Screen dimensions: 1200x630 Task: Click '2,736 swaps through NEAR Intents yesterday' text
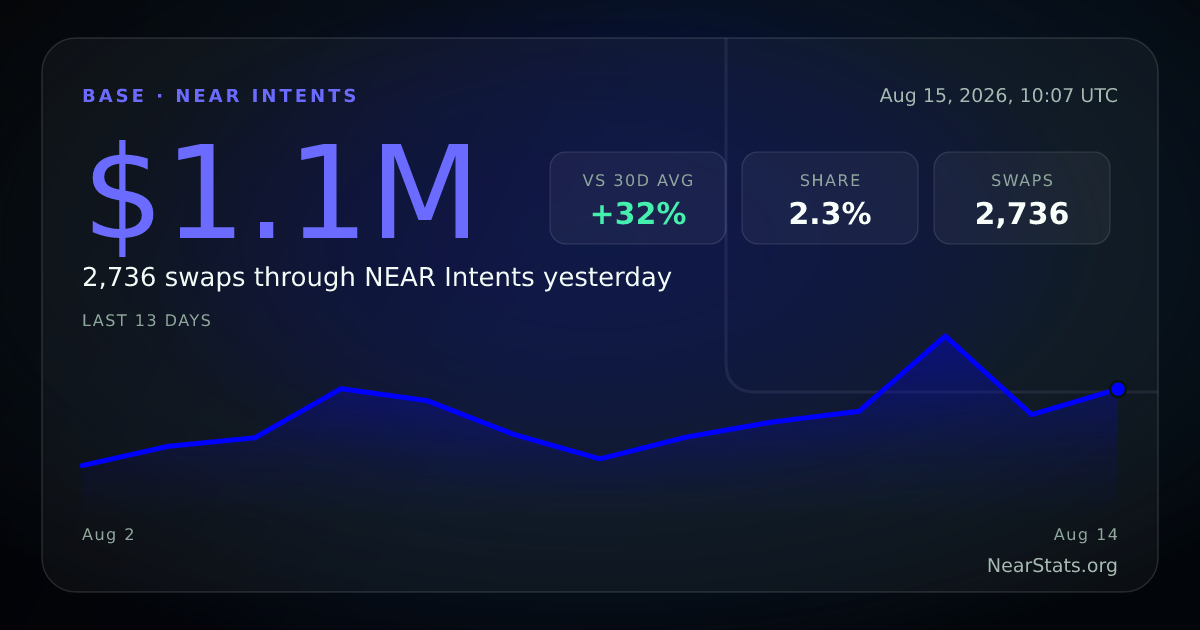click(377, 277)
